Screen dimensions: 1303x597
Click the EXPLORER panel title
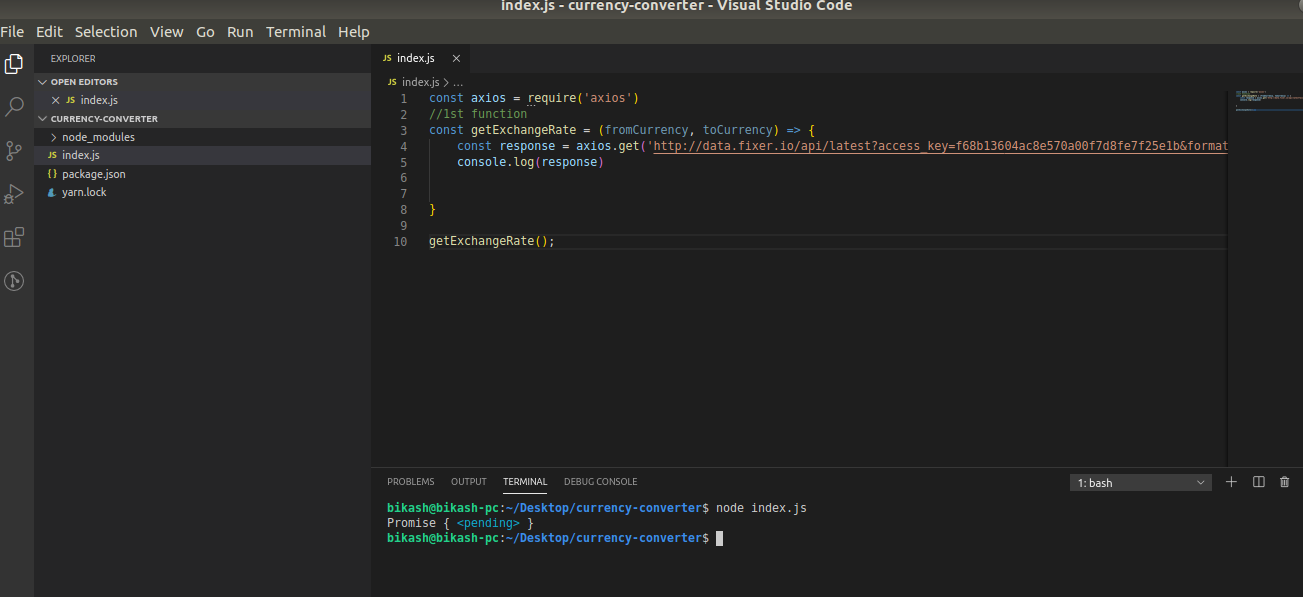click(73, 59)
